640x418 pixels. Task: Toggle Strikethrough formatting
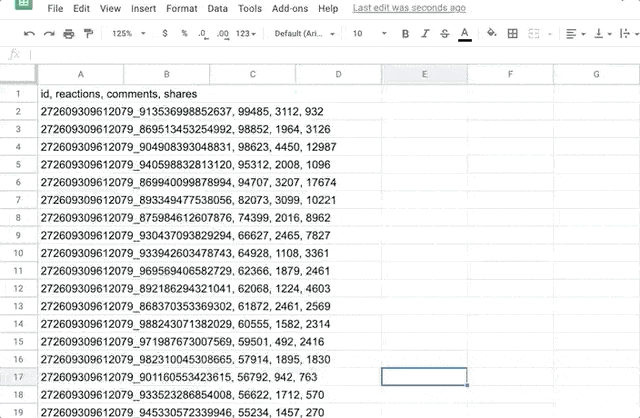pos(444,34)
